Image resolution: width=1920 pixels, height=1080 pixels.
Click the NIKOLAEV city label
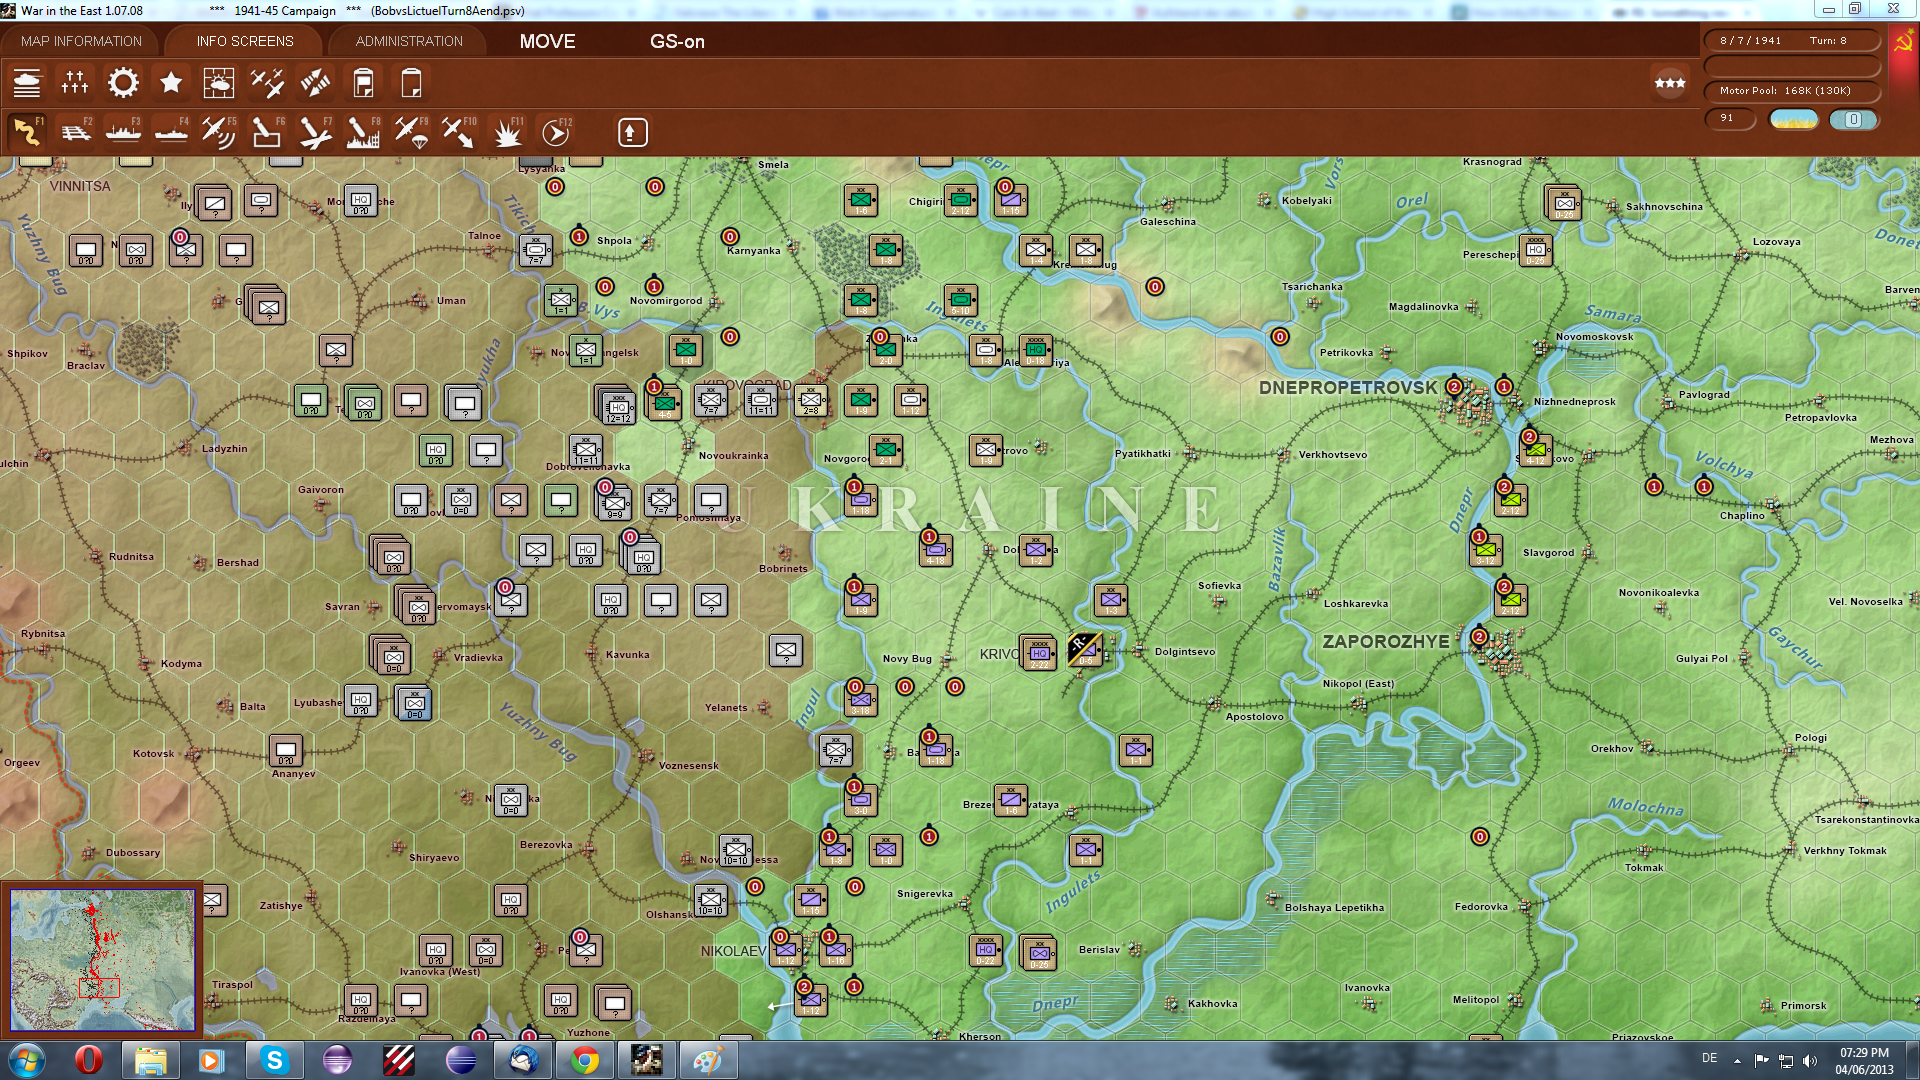(x=733, y=951)
